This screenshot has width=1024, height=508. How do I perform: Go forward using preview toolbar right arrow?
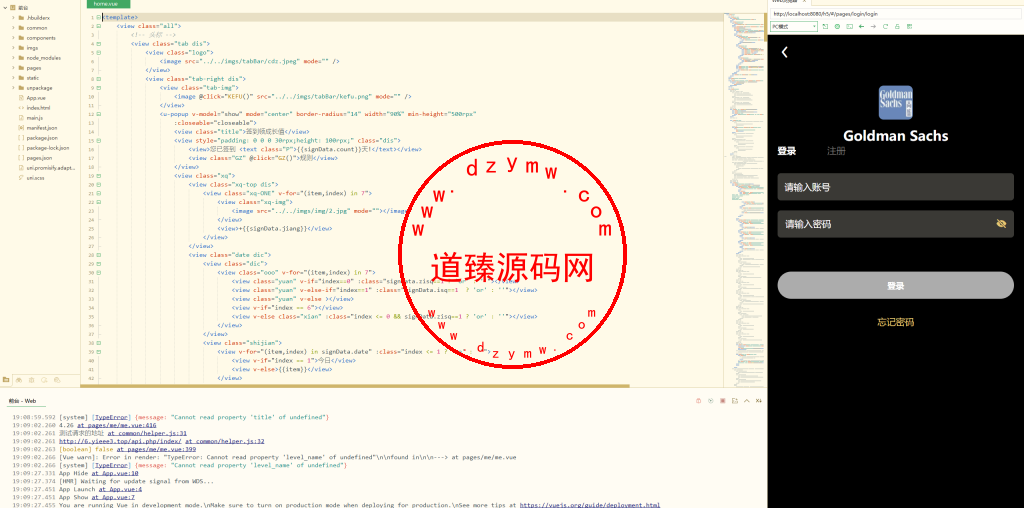(873, 26)
